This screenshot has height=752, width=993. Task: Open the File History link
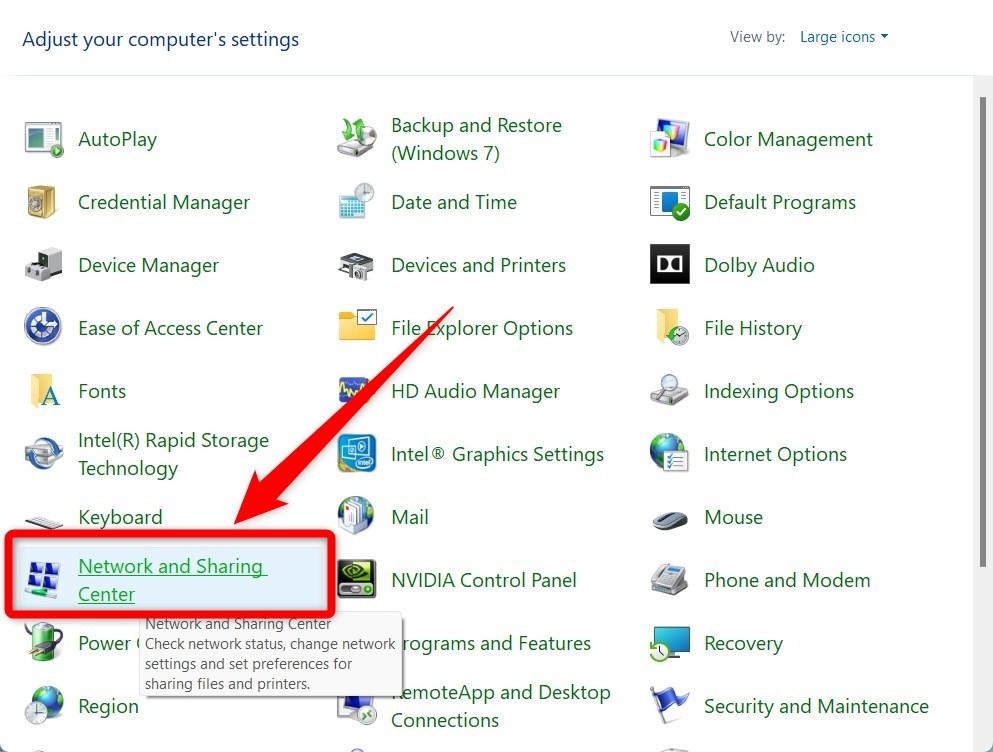pos(753,328)
